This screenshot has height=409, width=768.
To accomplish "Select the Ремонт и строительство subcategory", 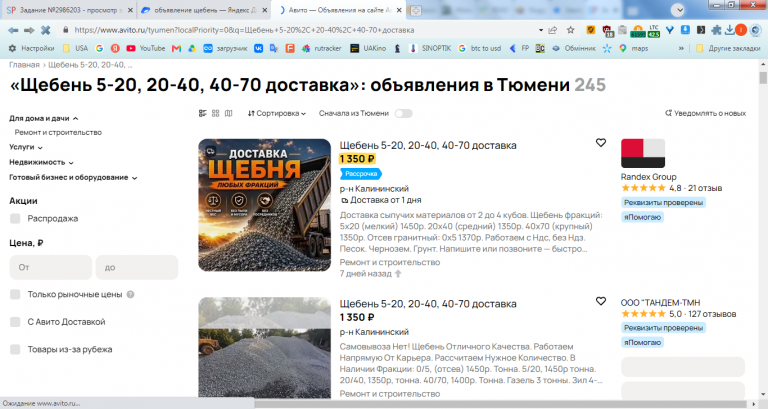I will [58, 132].
